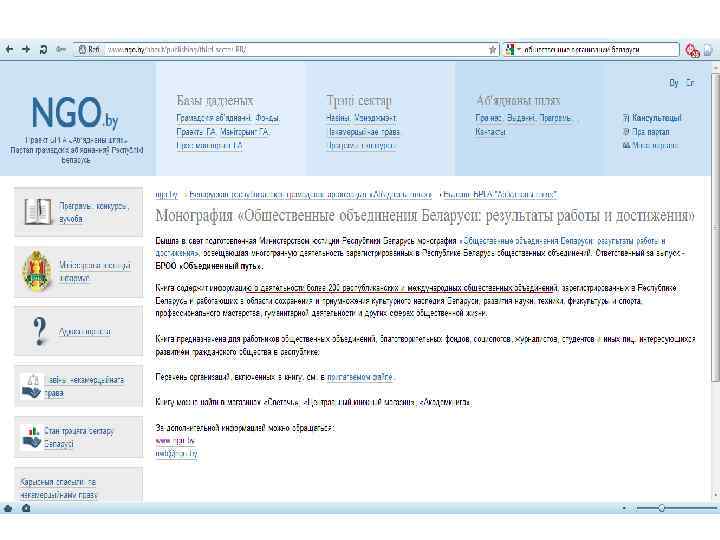Open the Карысныя спасылкі sidebar link

point(58,489)
